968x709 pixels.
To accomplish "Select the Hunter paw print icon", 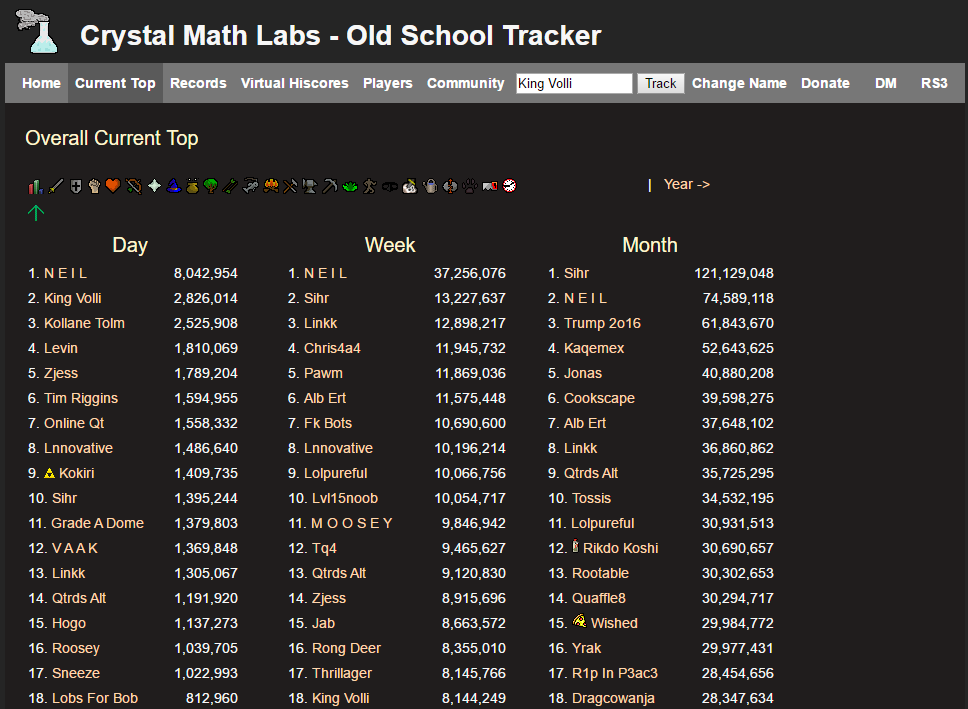I will pyautogui.click(x=470, y=186).
